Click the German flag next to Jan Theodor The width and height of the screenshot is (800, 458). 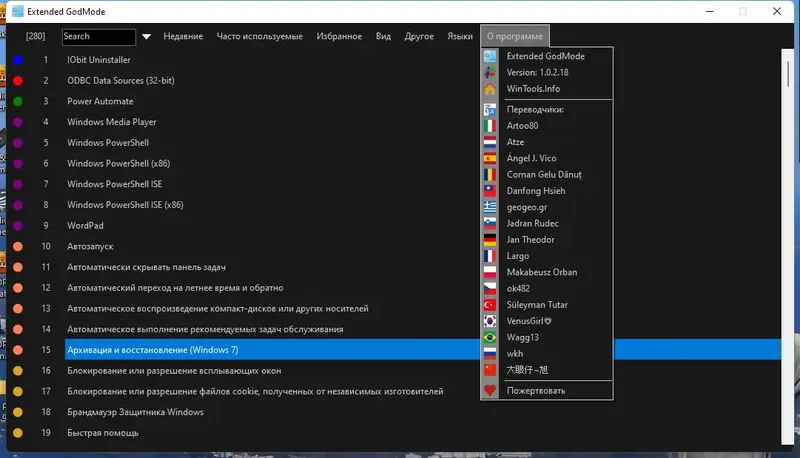click(490, 240)
